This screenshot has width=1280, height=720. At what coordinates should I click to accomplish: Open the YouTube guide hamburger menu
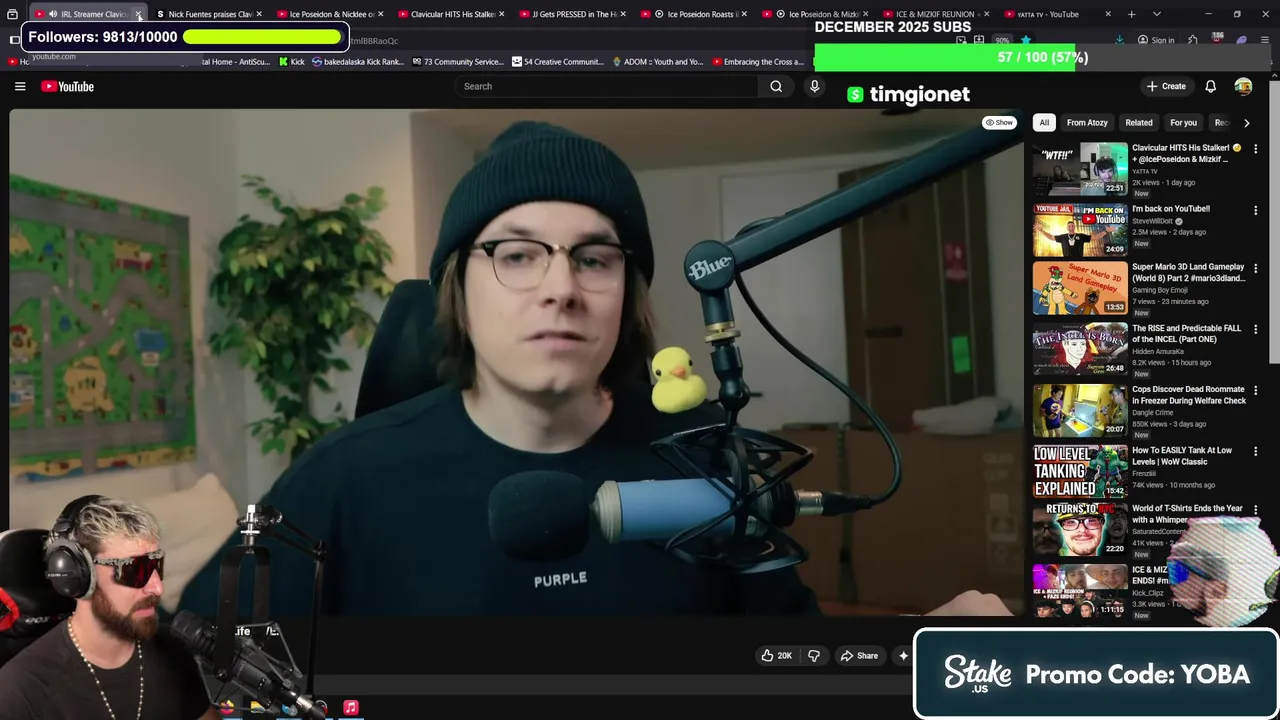pos(20,87)
